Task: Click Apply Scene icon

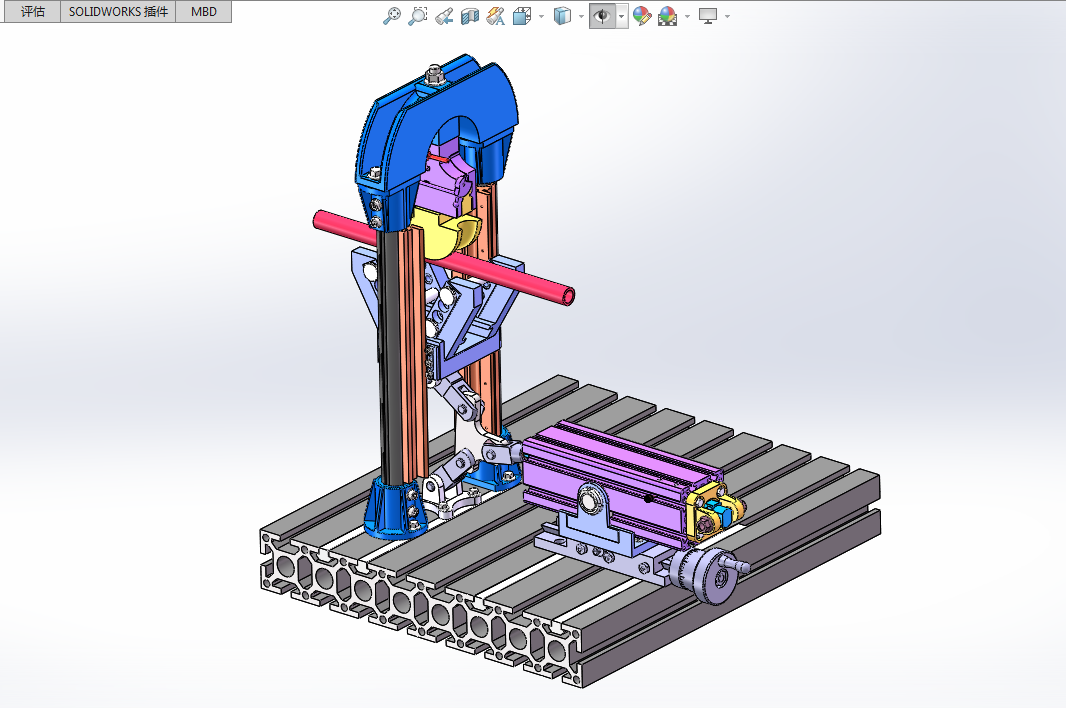Action: click(x=668, y=16)
